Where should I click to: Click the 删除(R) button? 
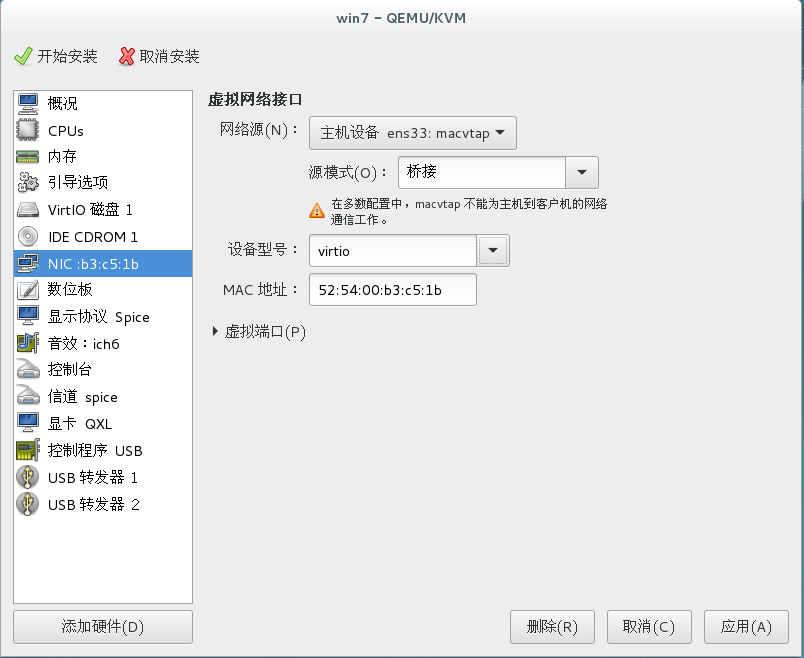click(x=552, y=627)
